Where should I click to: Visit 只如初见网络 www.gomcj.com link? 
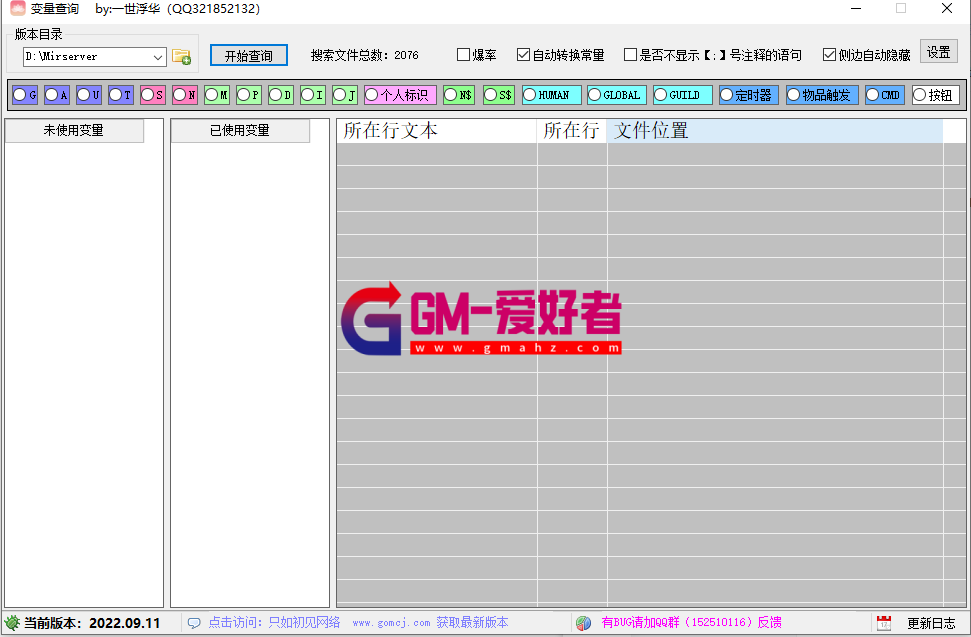click(358, 623)
